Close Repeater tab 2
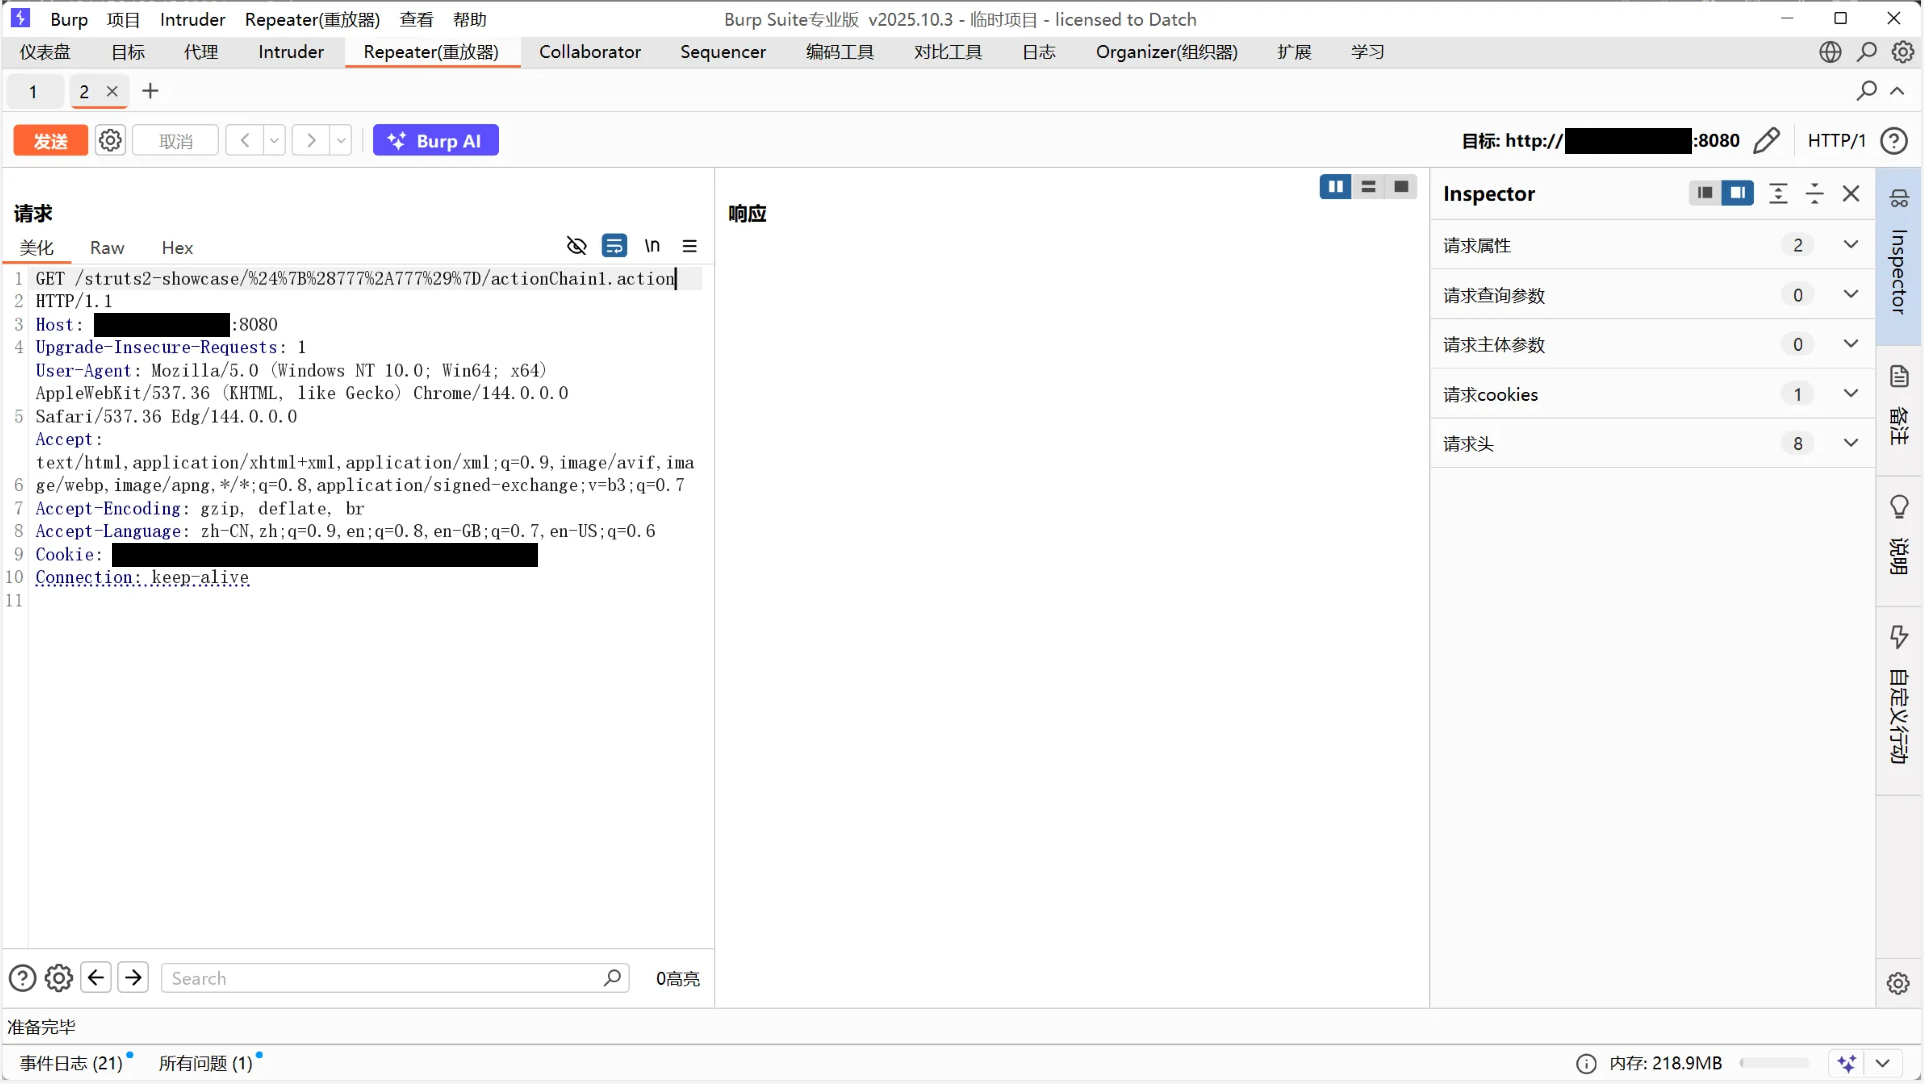 (112, 91)
